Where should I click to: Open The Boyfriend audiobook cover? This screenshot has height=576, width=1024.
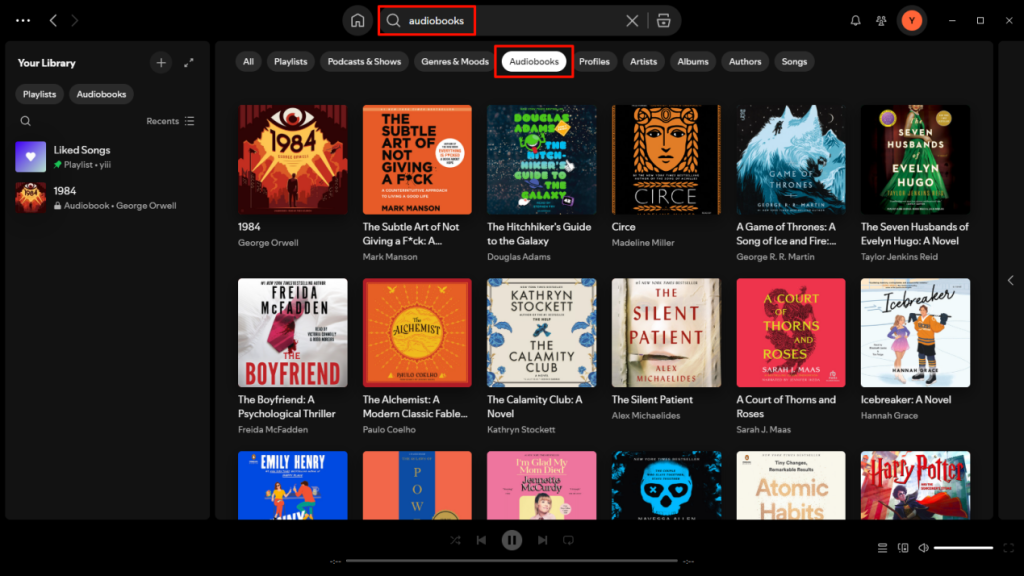pyautogui.click(x=293, y=332)
